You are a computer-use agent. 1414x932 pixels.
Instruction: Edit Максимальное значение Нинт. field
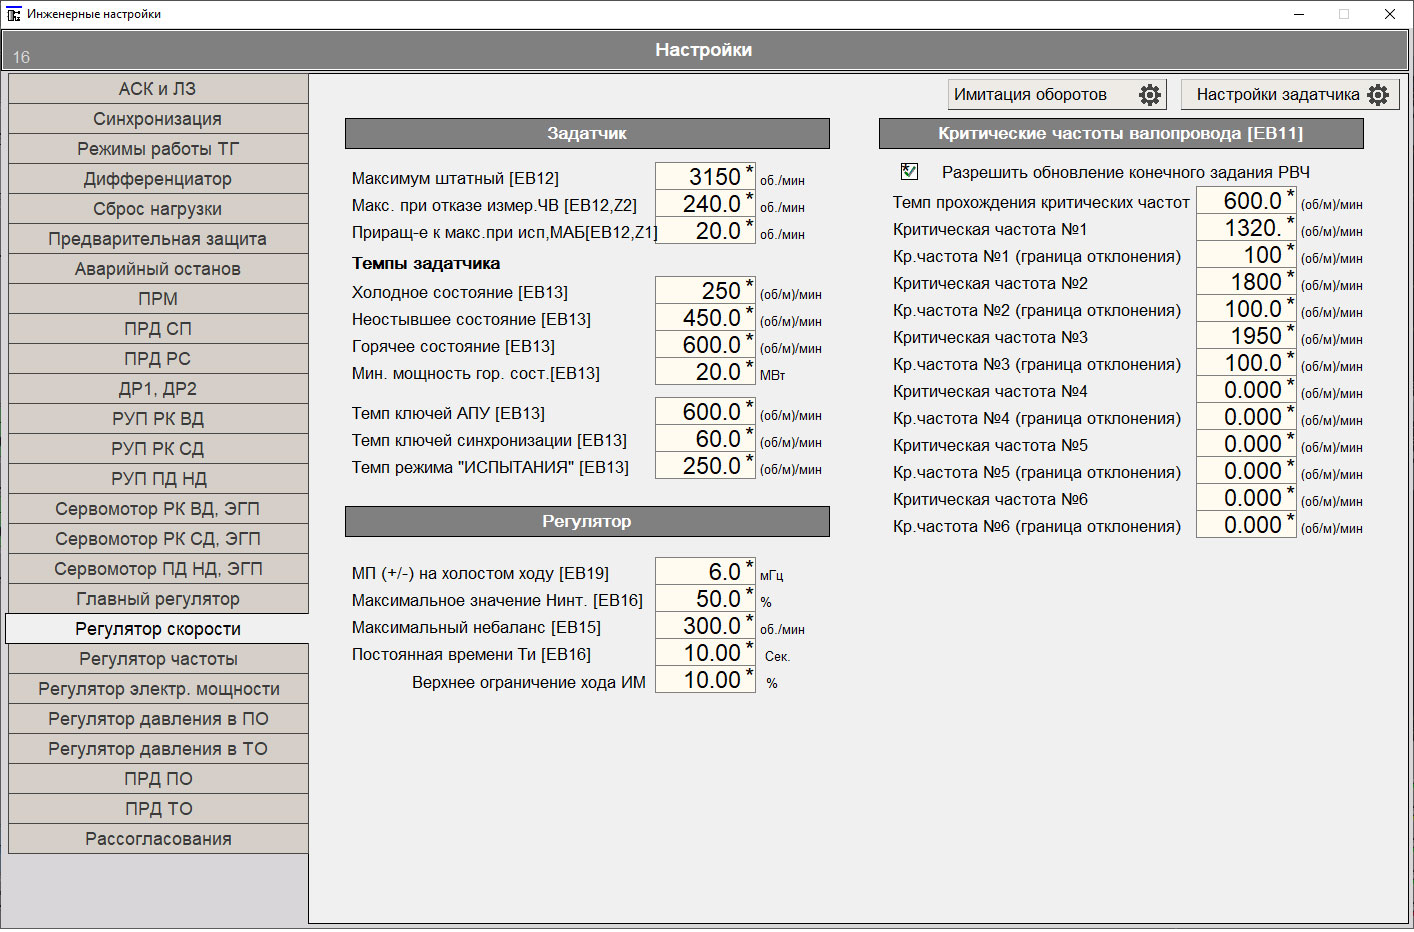(705, 599)
